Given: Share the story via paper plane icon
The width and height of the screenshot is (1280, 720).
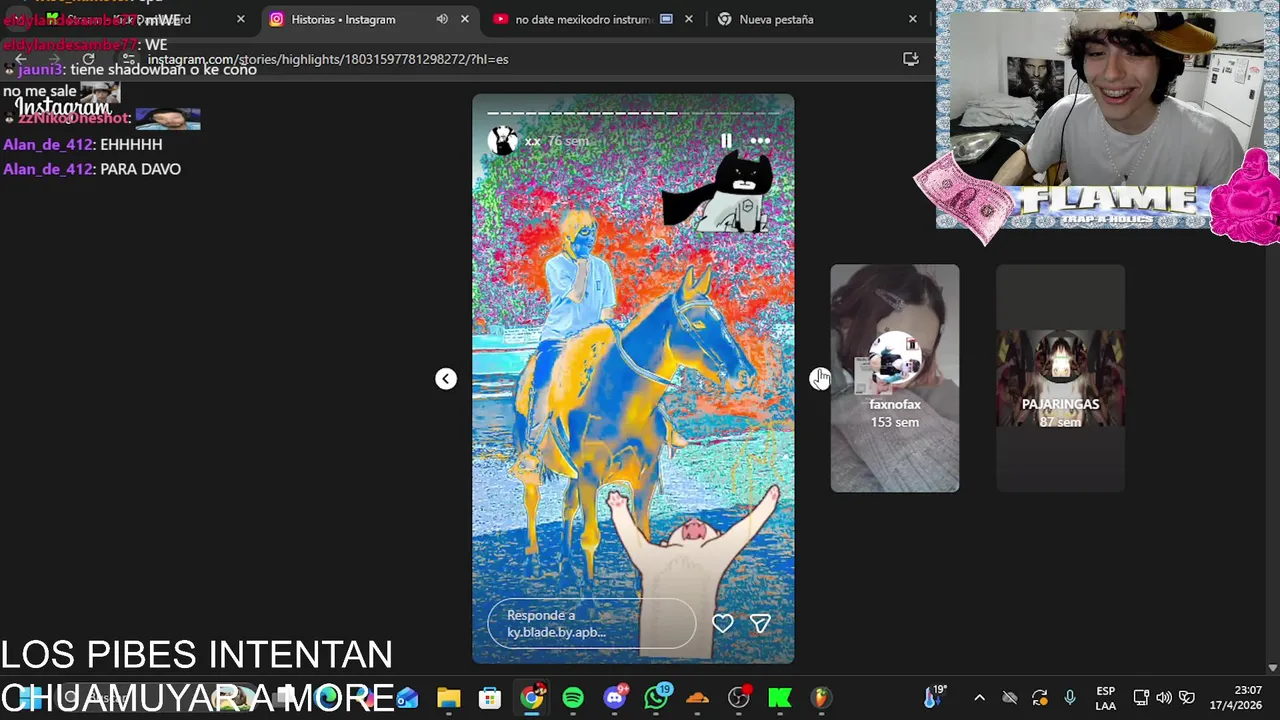Looking at the screenshot, I should click(x=760, y=623).
